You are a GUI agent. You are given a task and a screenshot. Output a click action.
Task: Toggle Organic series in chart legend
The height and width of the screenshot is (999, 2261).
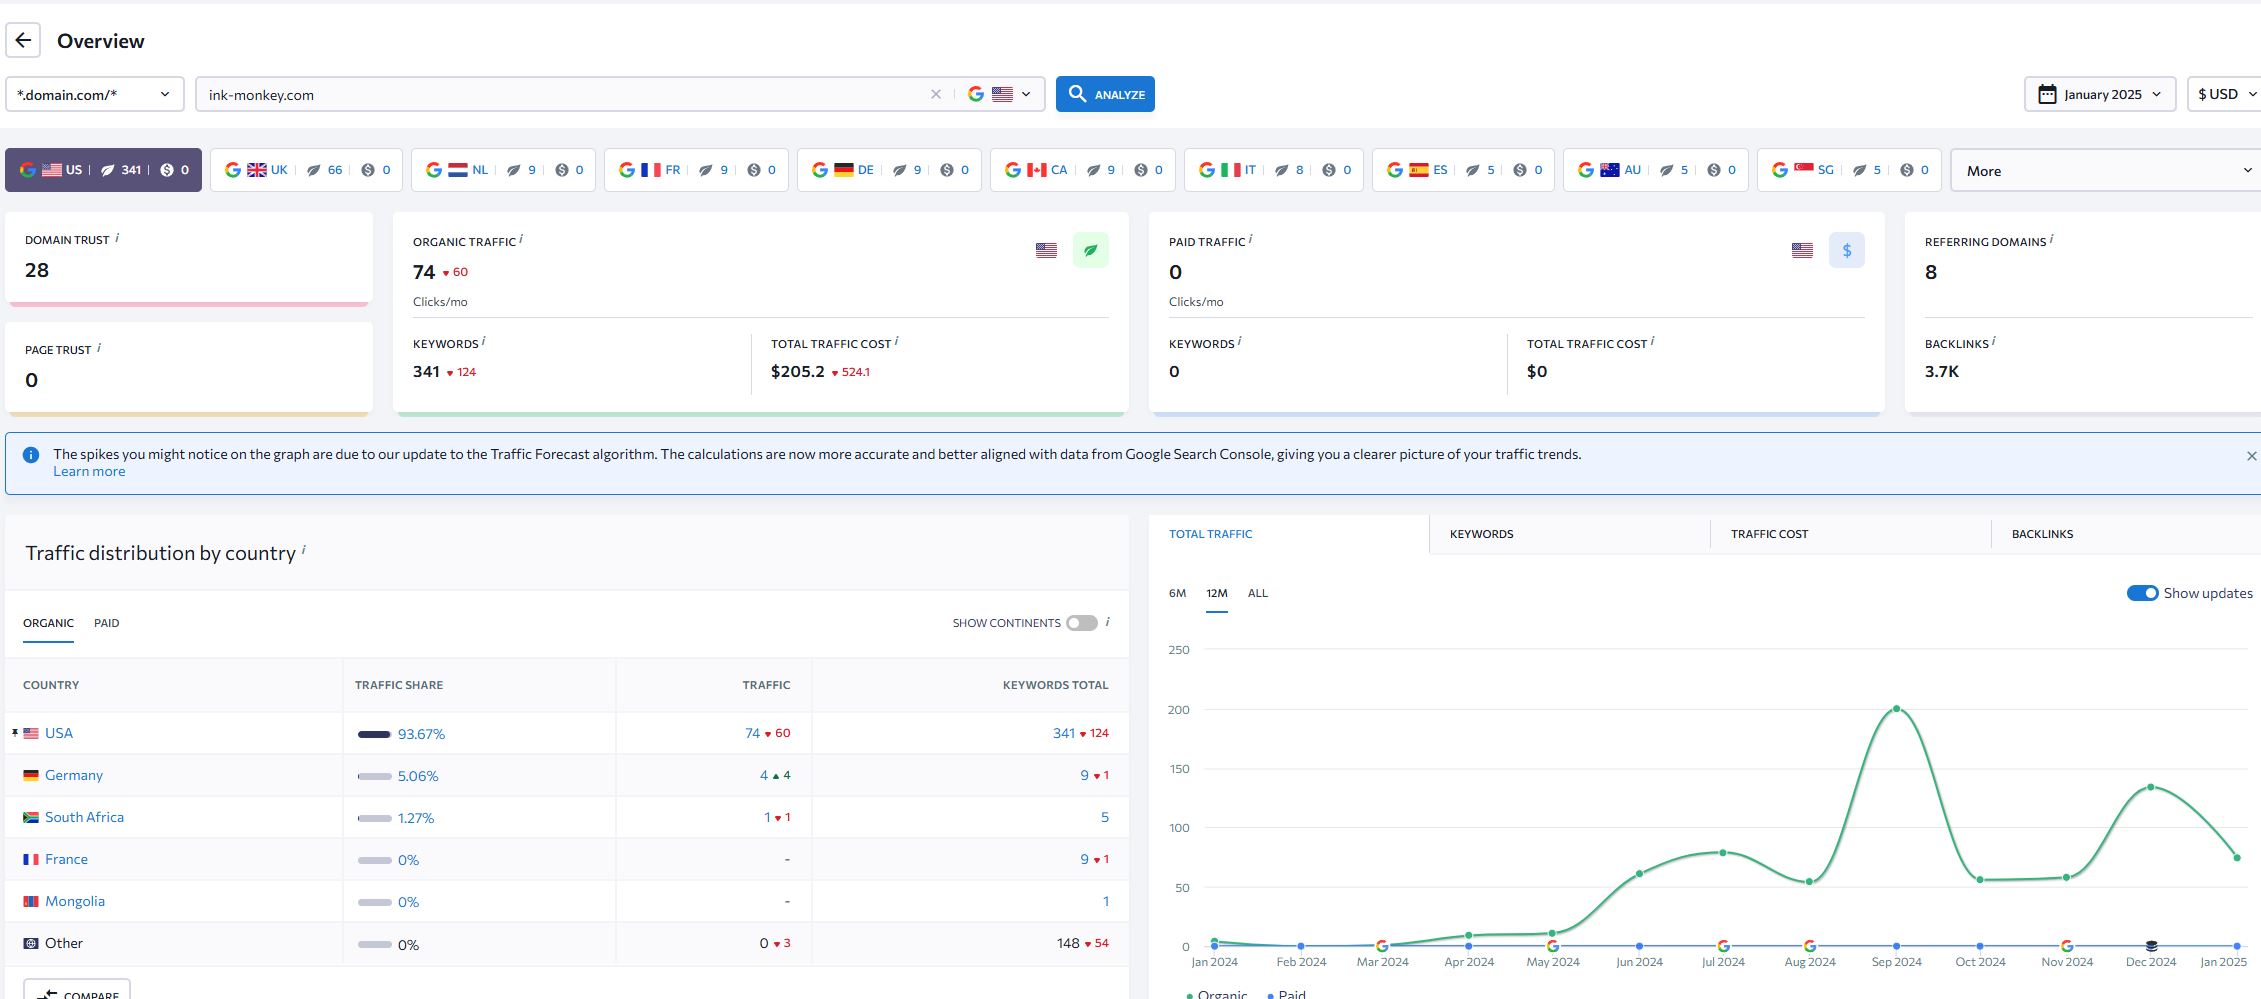click(1216, 994)
